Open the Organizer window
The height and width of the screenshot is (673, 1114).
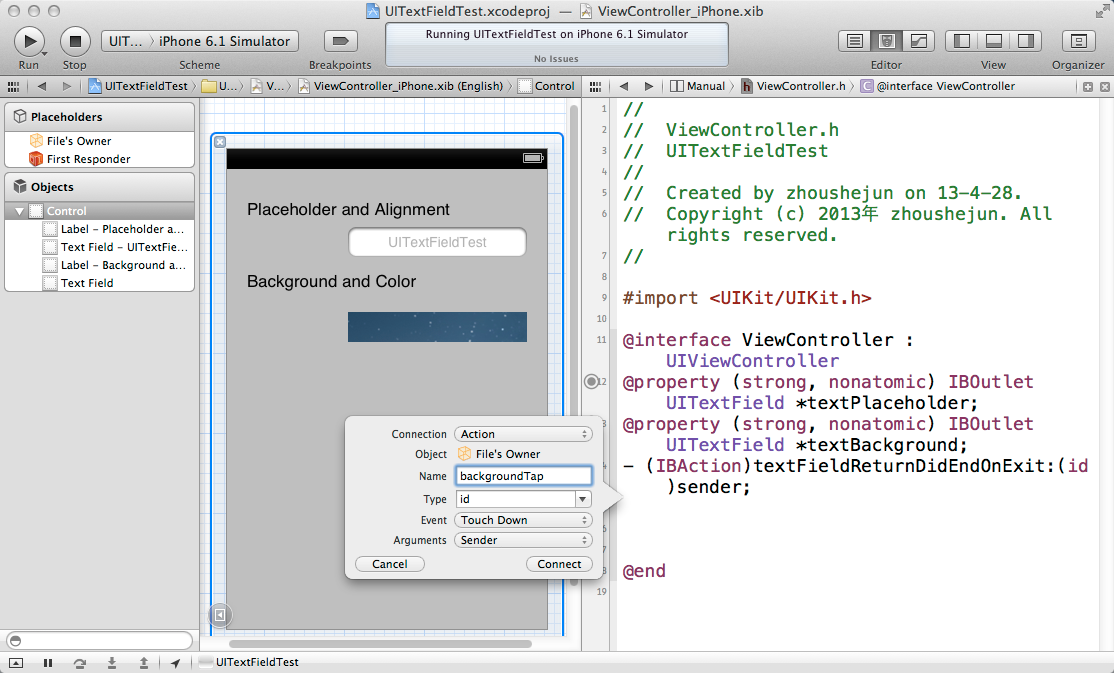pos(1078,41)
